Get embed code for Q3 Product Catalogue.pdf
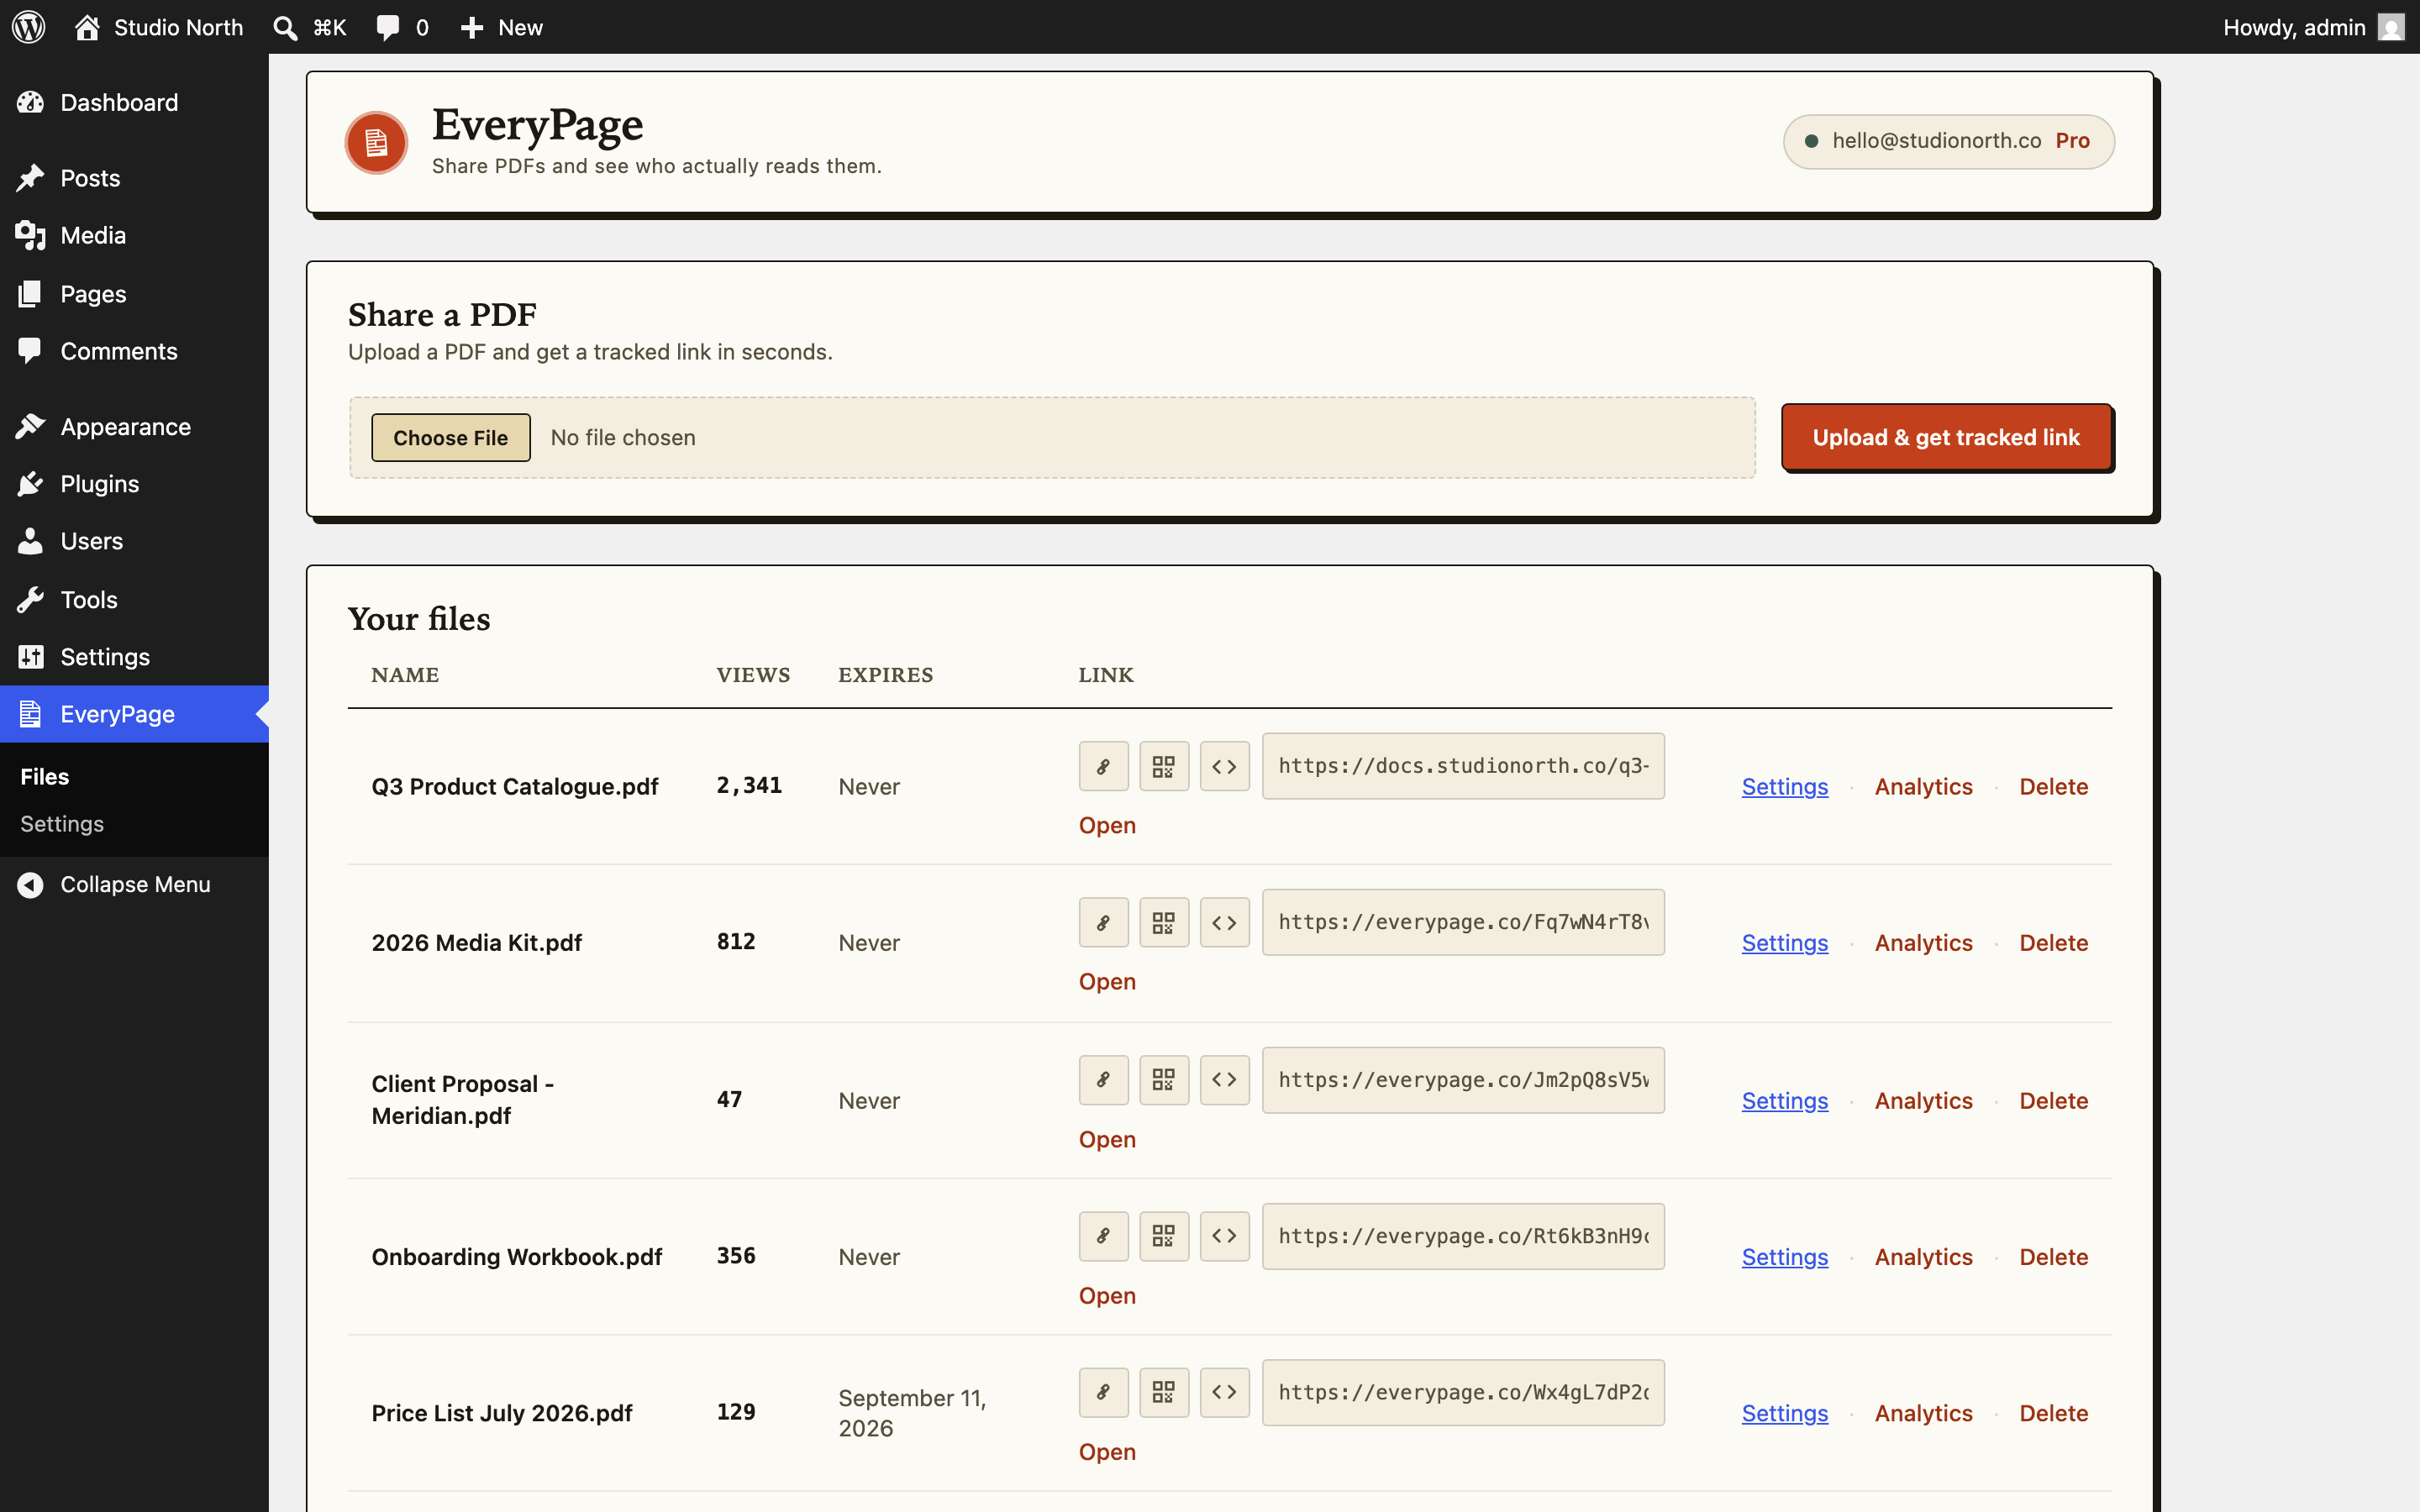 [x=1225, y=766]
